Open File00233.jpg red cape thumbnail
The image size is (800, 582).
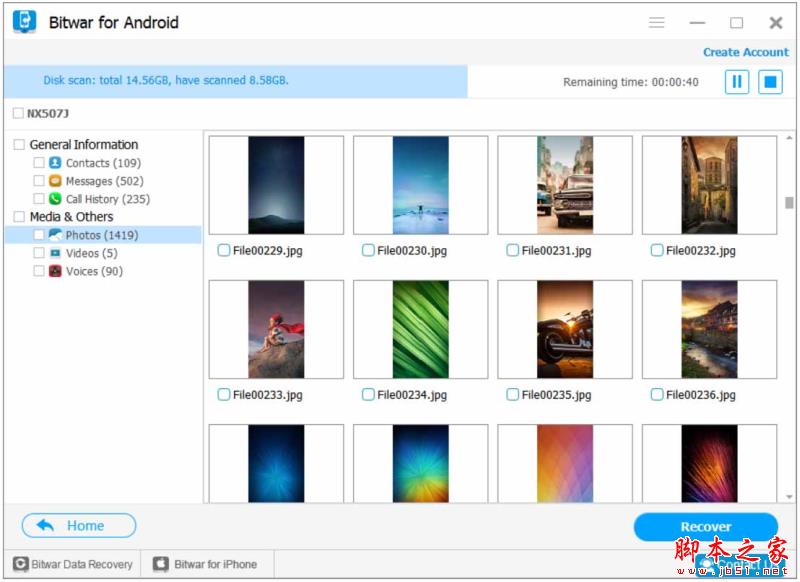[x=276, y=330]
